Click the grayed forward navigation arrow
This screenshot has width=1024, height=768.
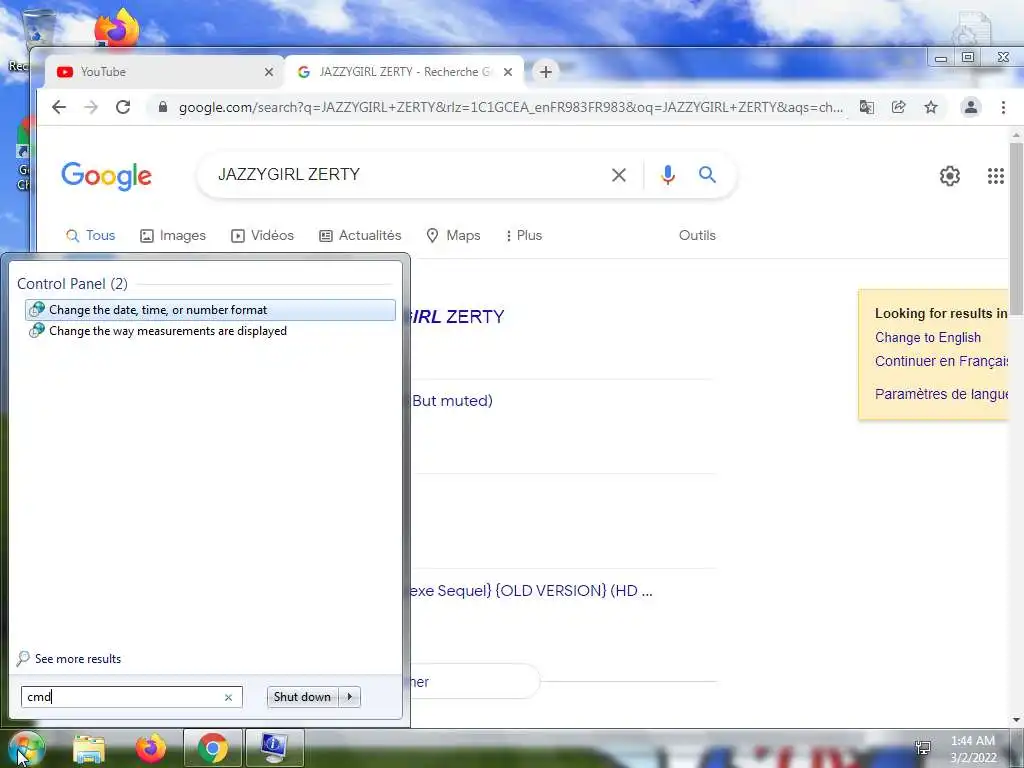point(91,107)
